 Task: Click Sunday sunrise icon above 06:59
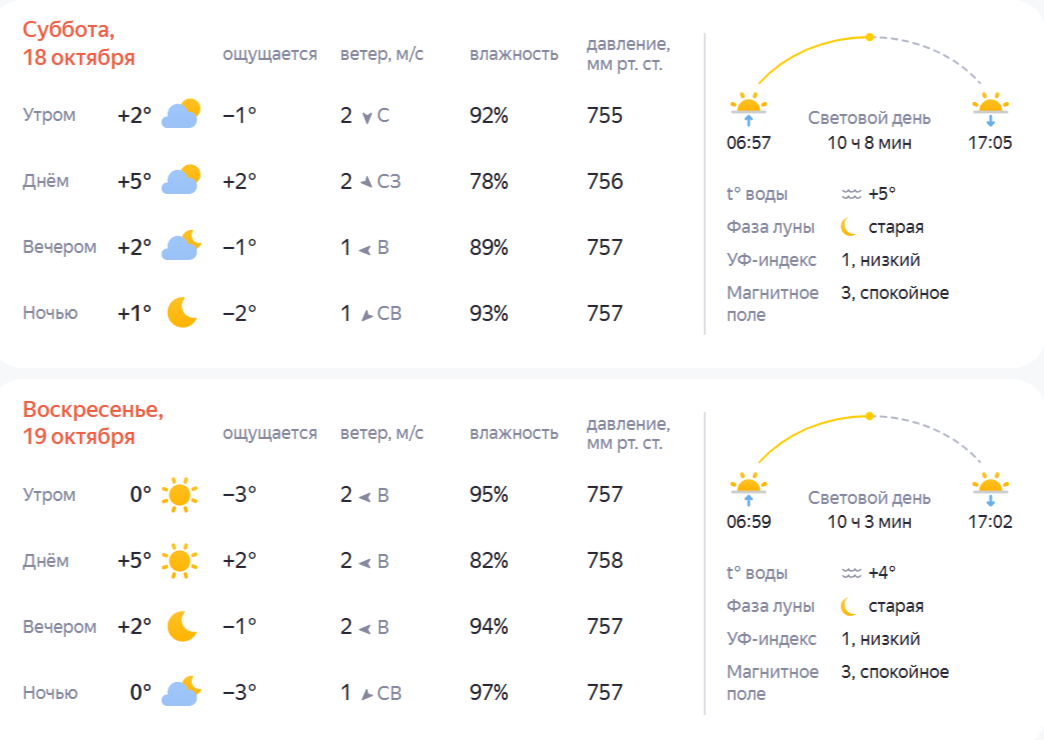748,487
